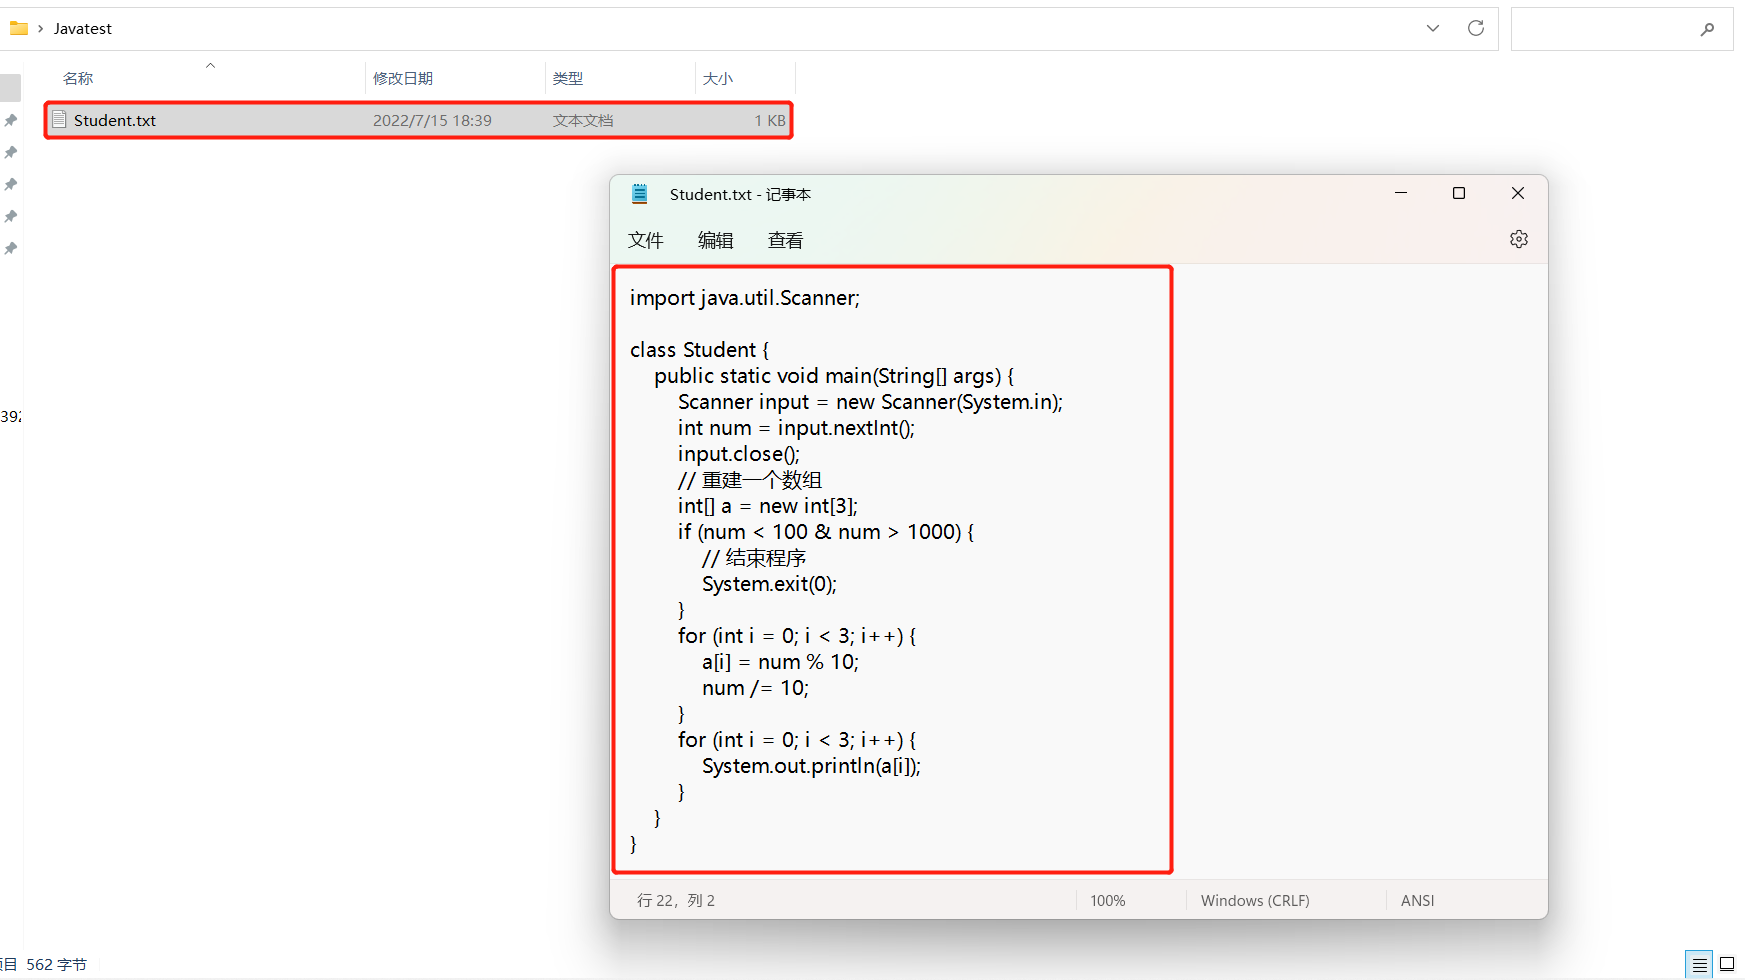Screen dimensions: 1745x980
Task: Sort by 大小 column header
Action: tap(718, 78)
